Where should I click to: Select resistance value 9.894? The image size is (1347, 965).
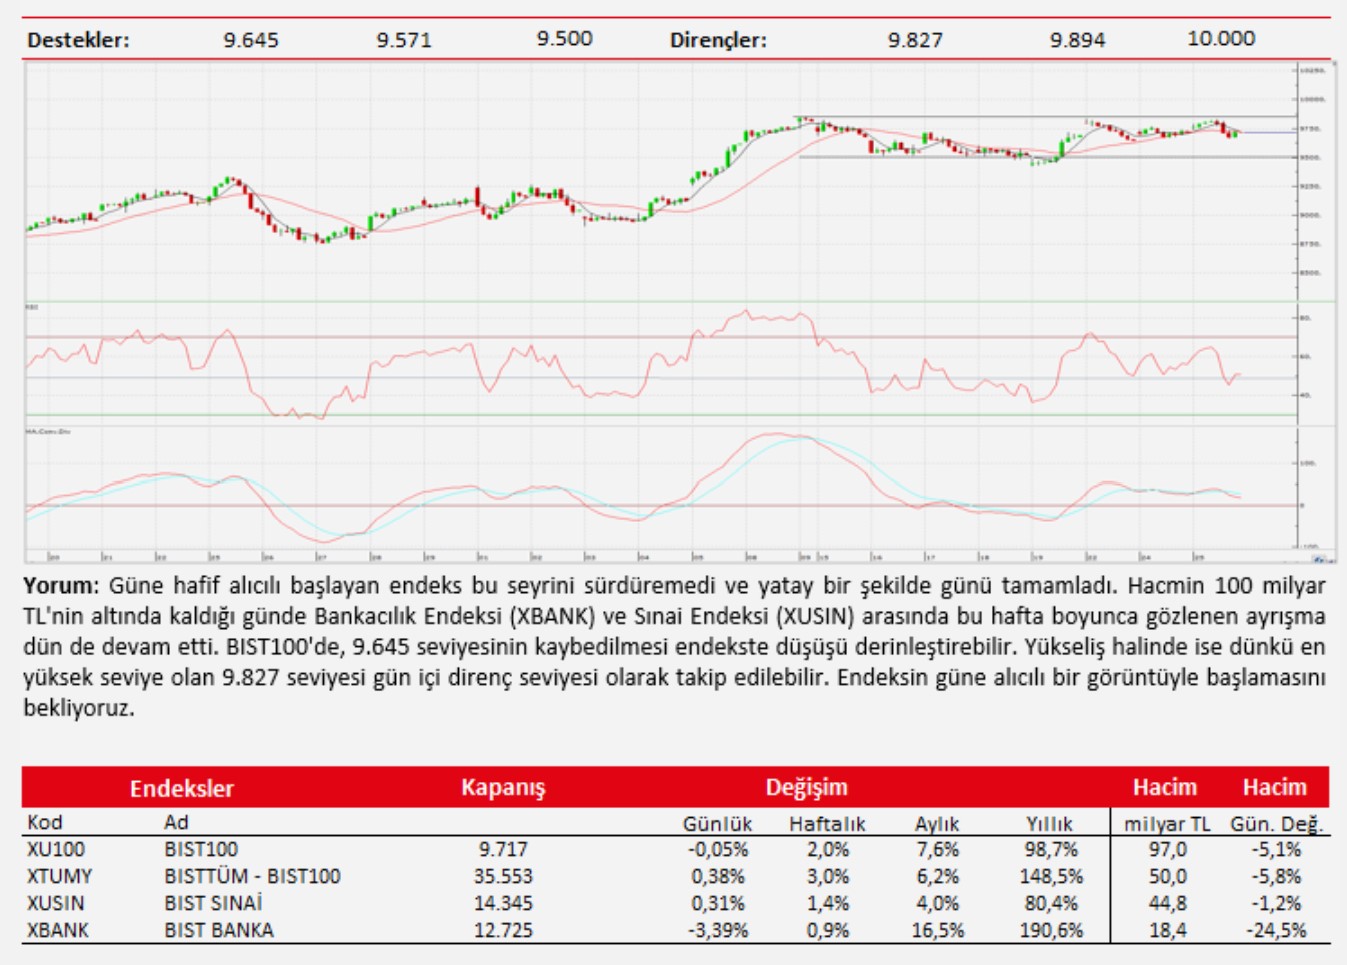coord(1077,40)
